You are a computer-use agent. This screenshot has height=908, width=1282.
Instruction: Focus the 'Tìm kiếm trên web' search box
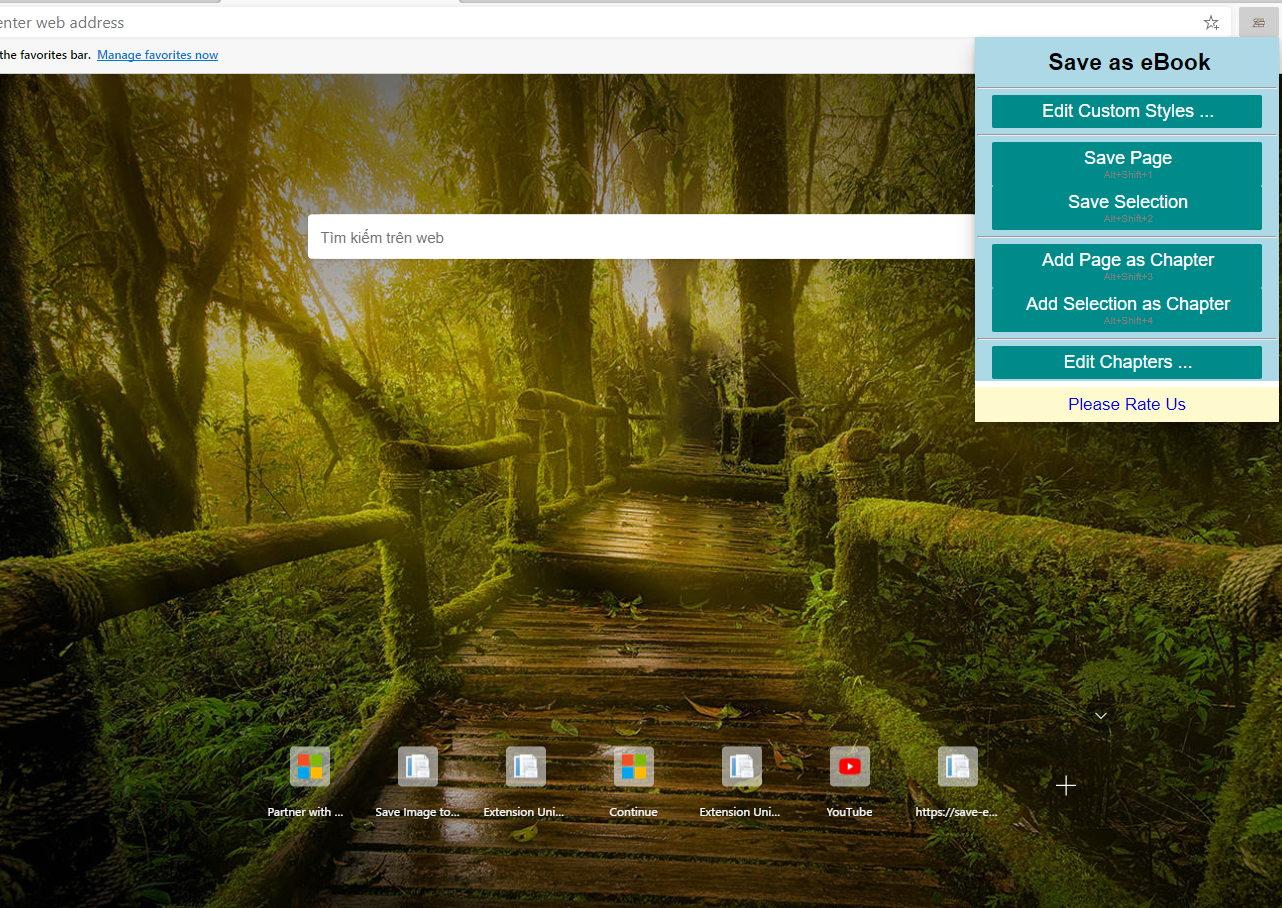(640, 237)
